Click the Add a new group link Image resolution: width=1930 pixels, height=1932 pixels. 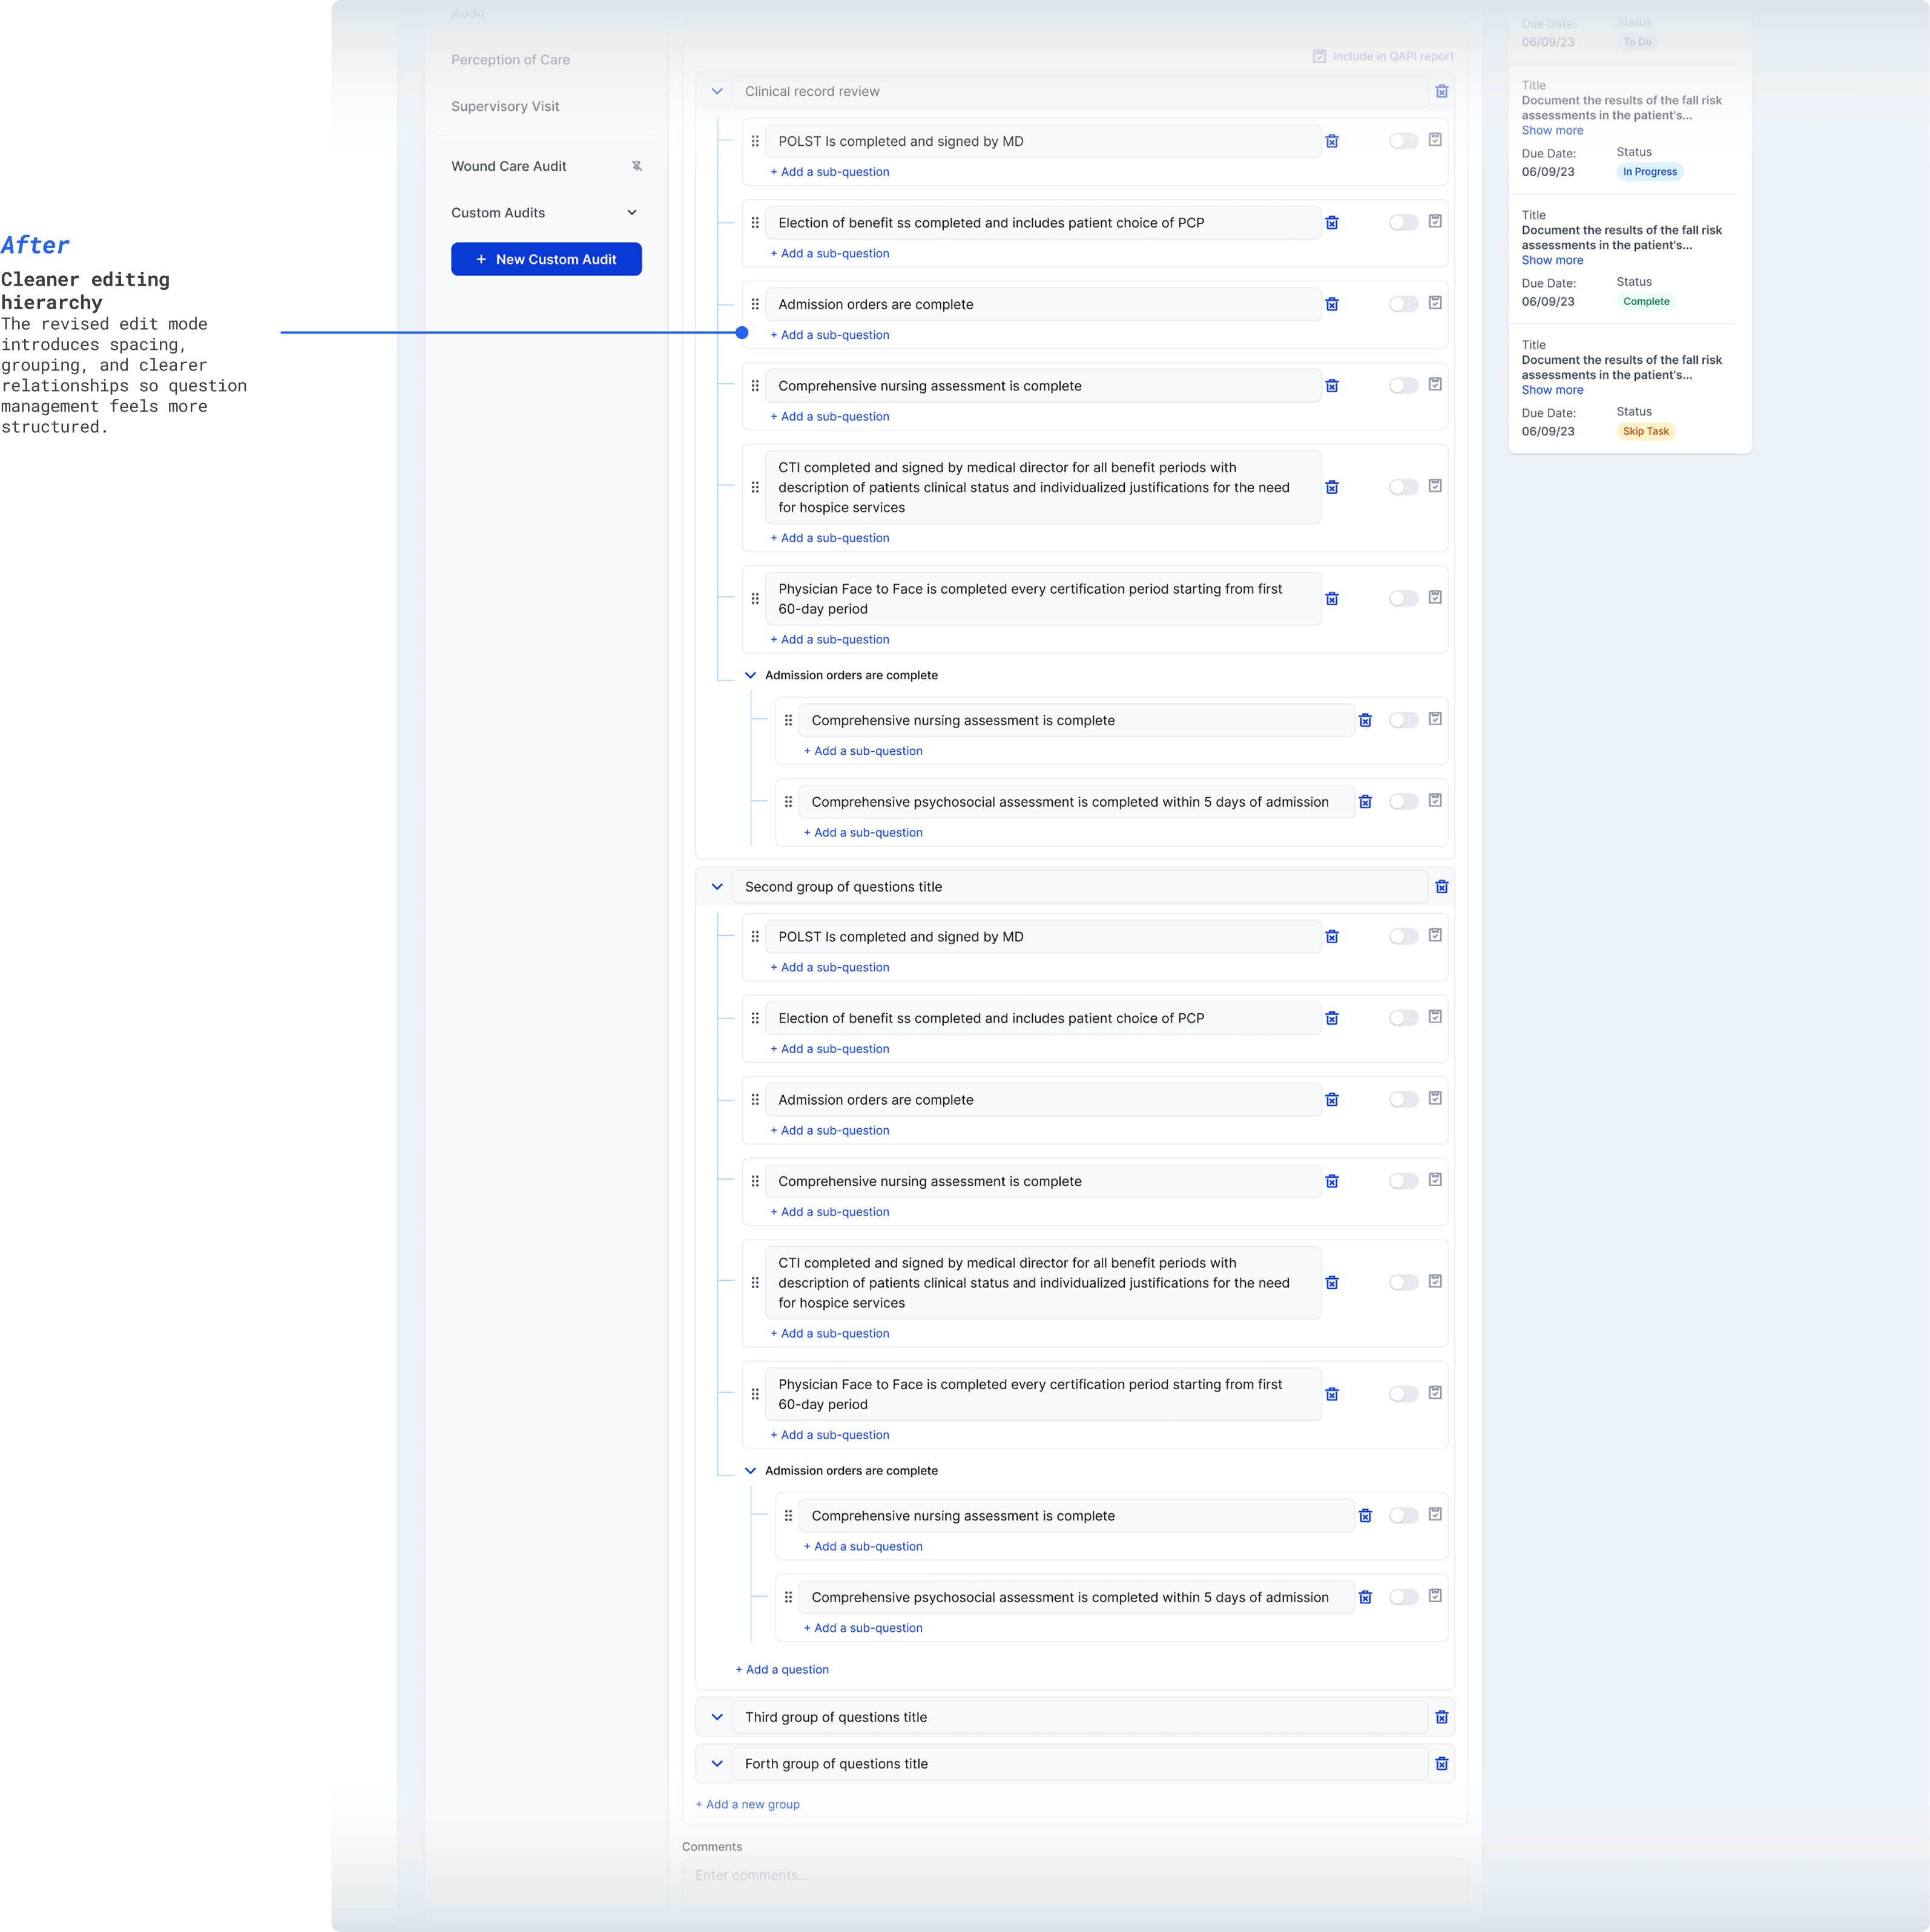[747, 1804]
